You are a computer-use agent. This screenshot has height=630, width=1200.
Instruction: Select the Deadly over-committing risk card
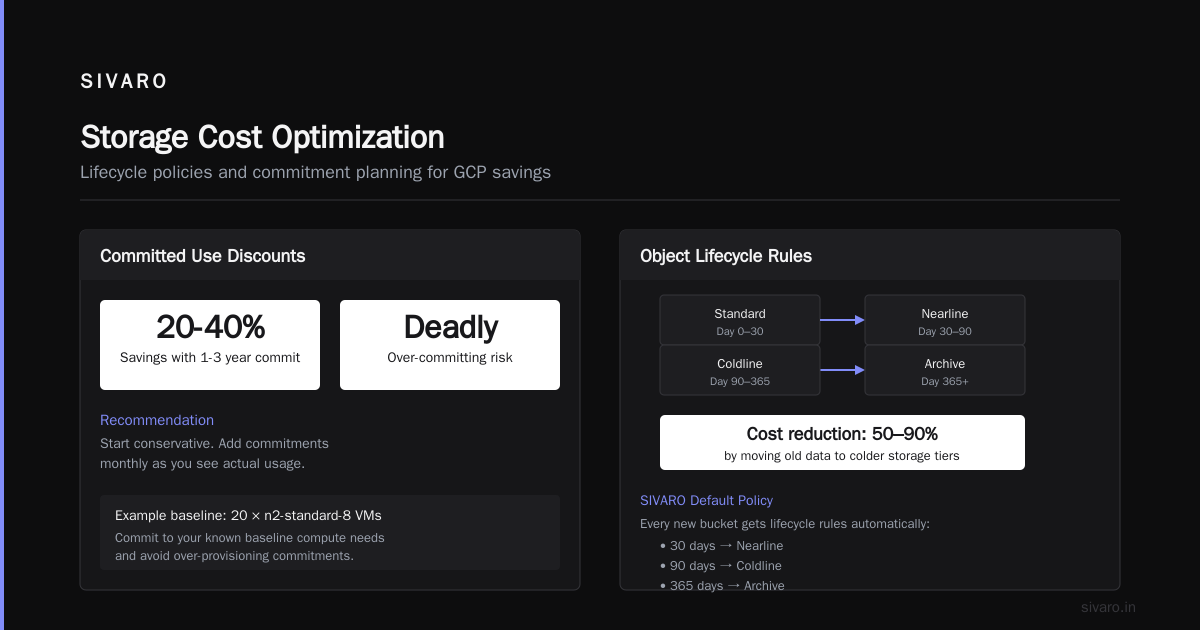tap(450, 344)
